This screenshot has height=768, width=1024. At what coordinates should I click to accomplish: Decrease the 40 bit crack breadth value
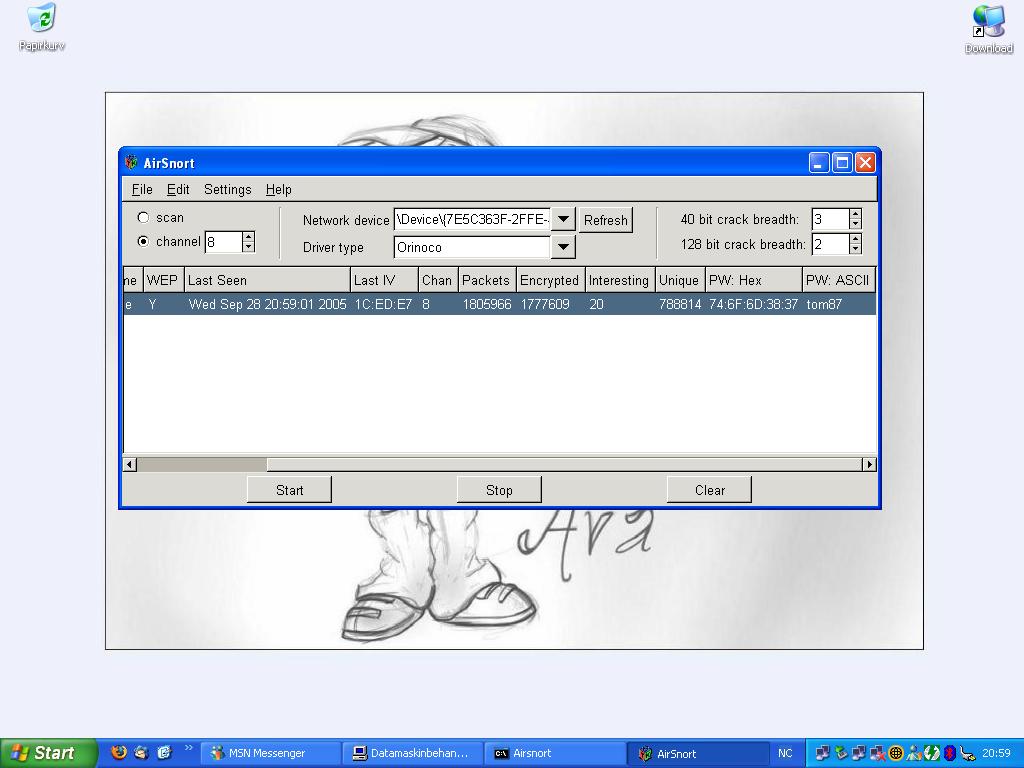[x=856, y=224]
